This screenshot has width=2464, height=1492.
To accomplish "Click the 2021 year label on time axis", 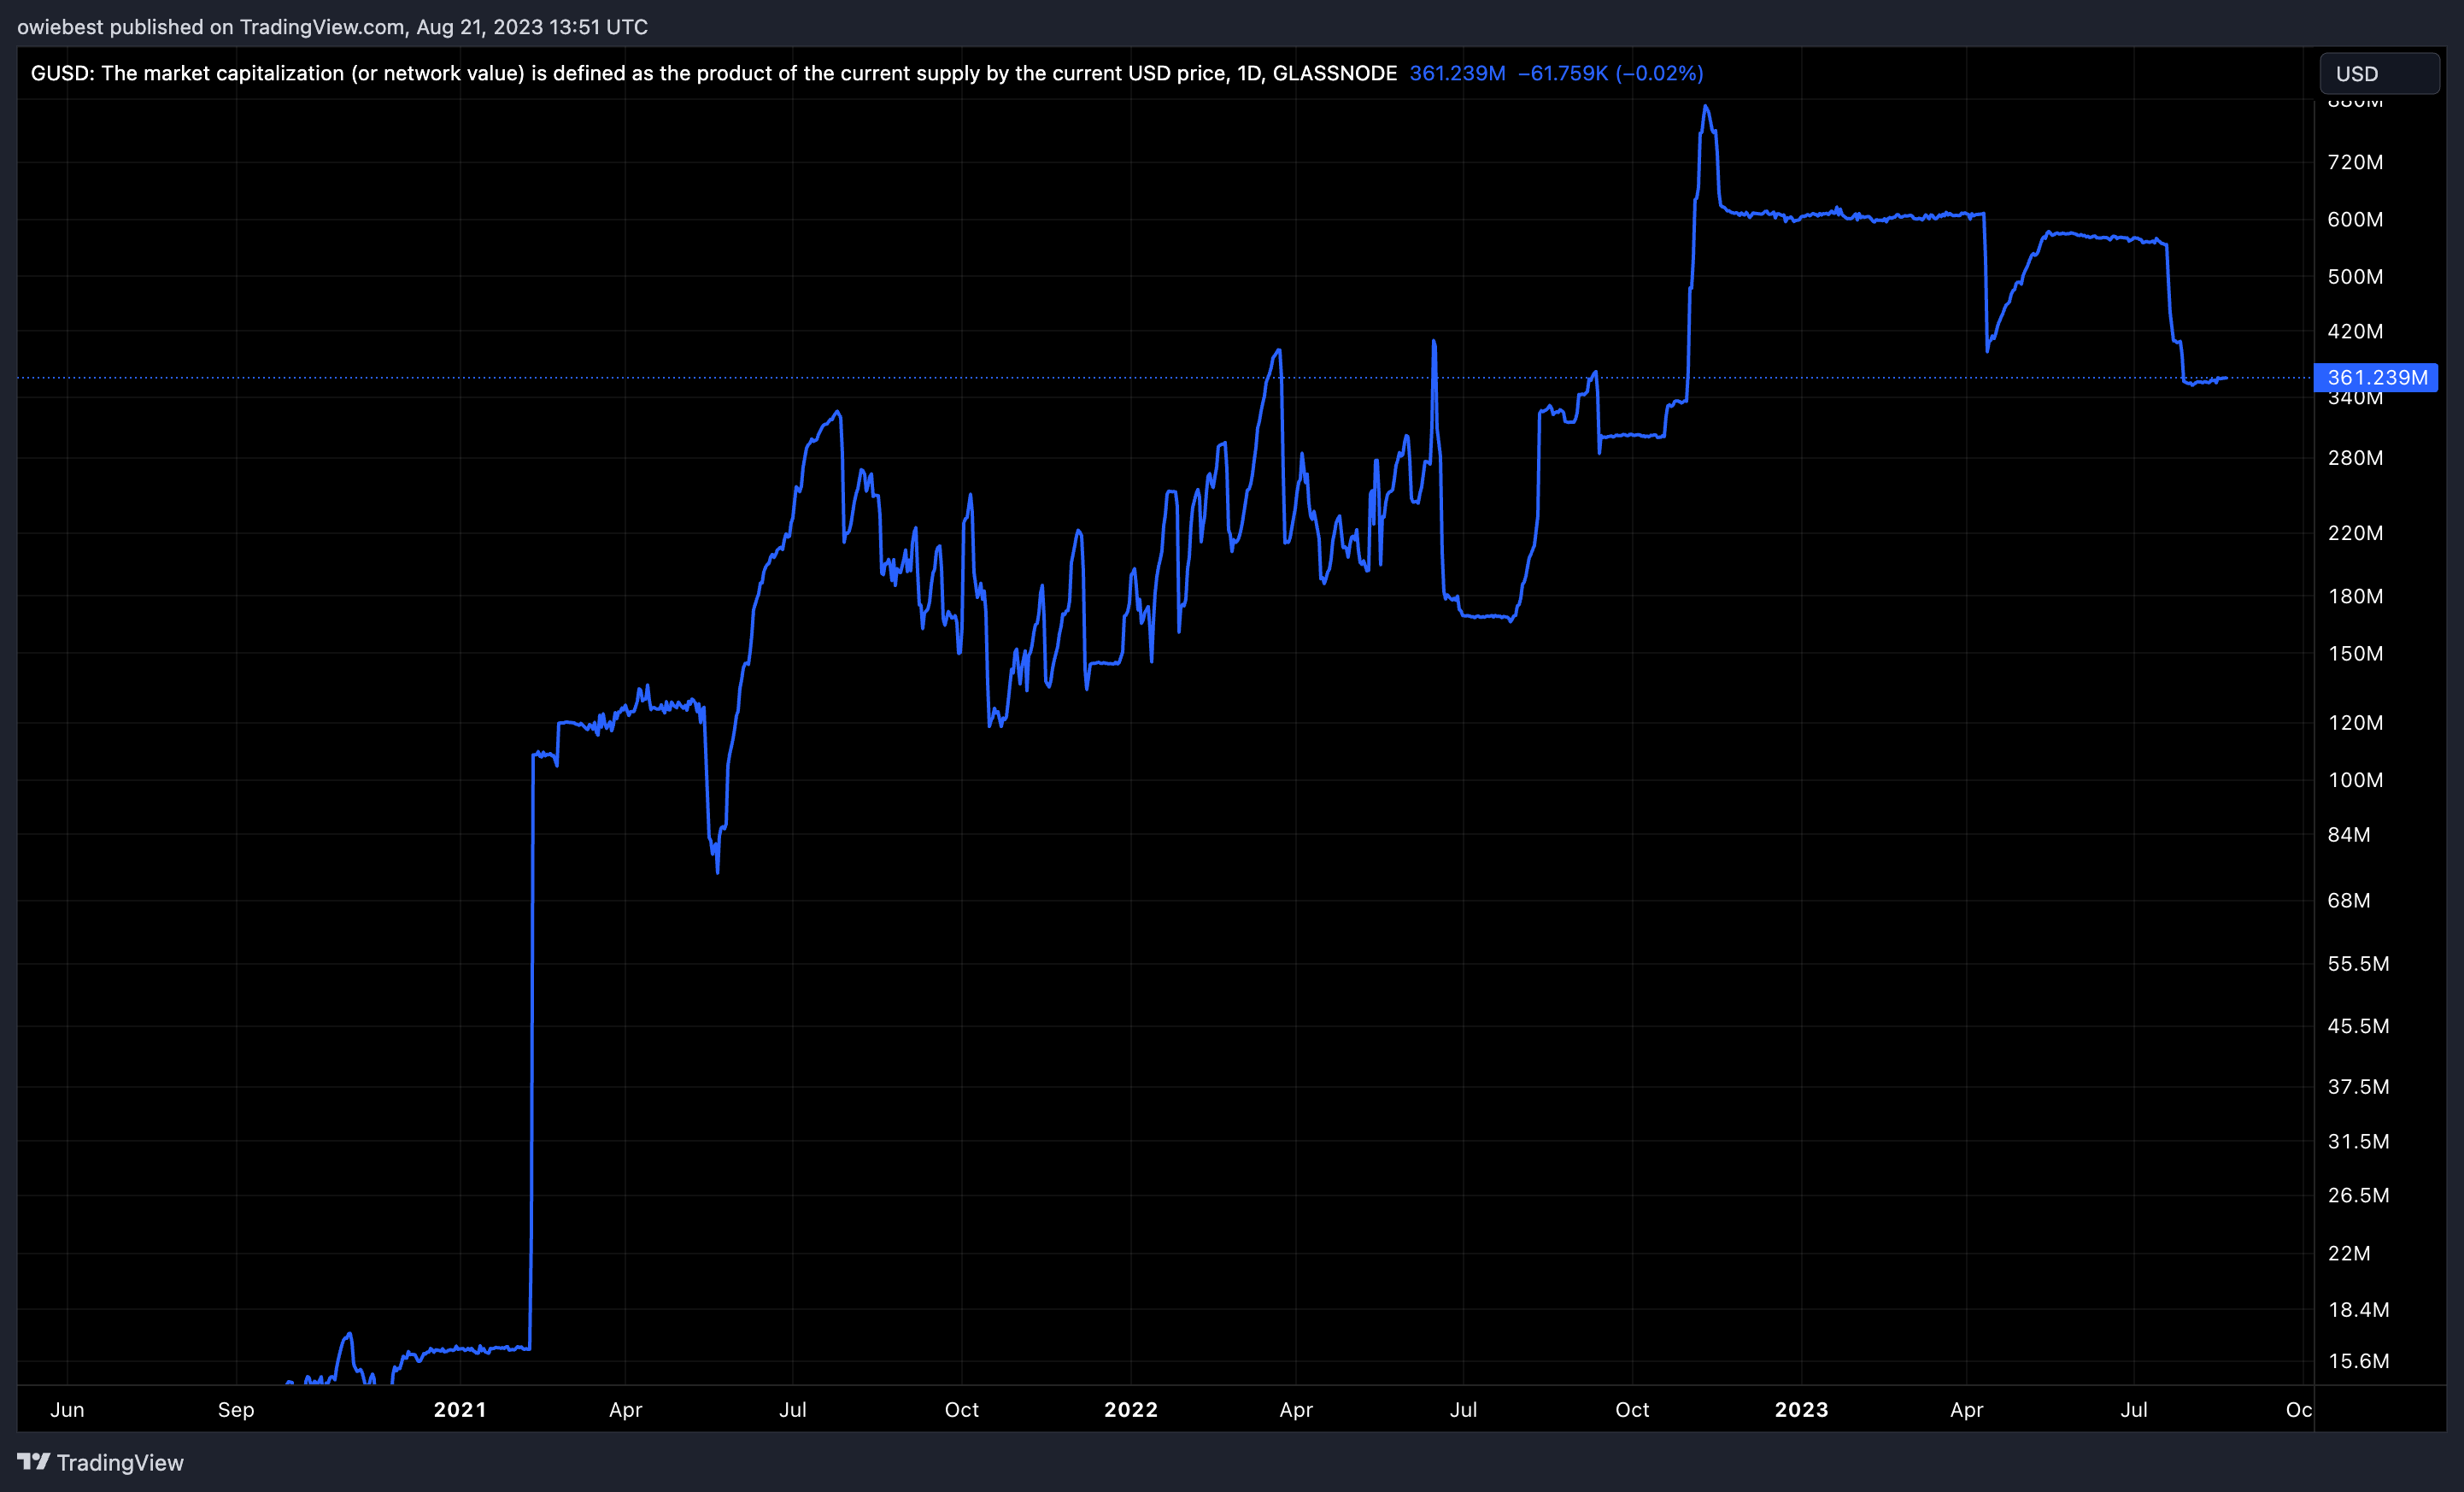I will tap(460, 1410).
